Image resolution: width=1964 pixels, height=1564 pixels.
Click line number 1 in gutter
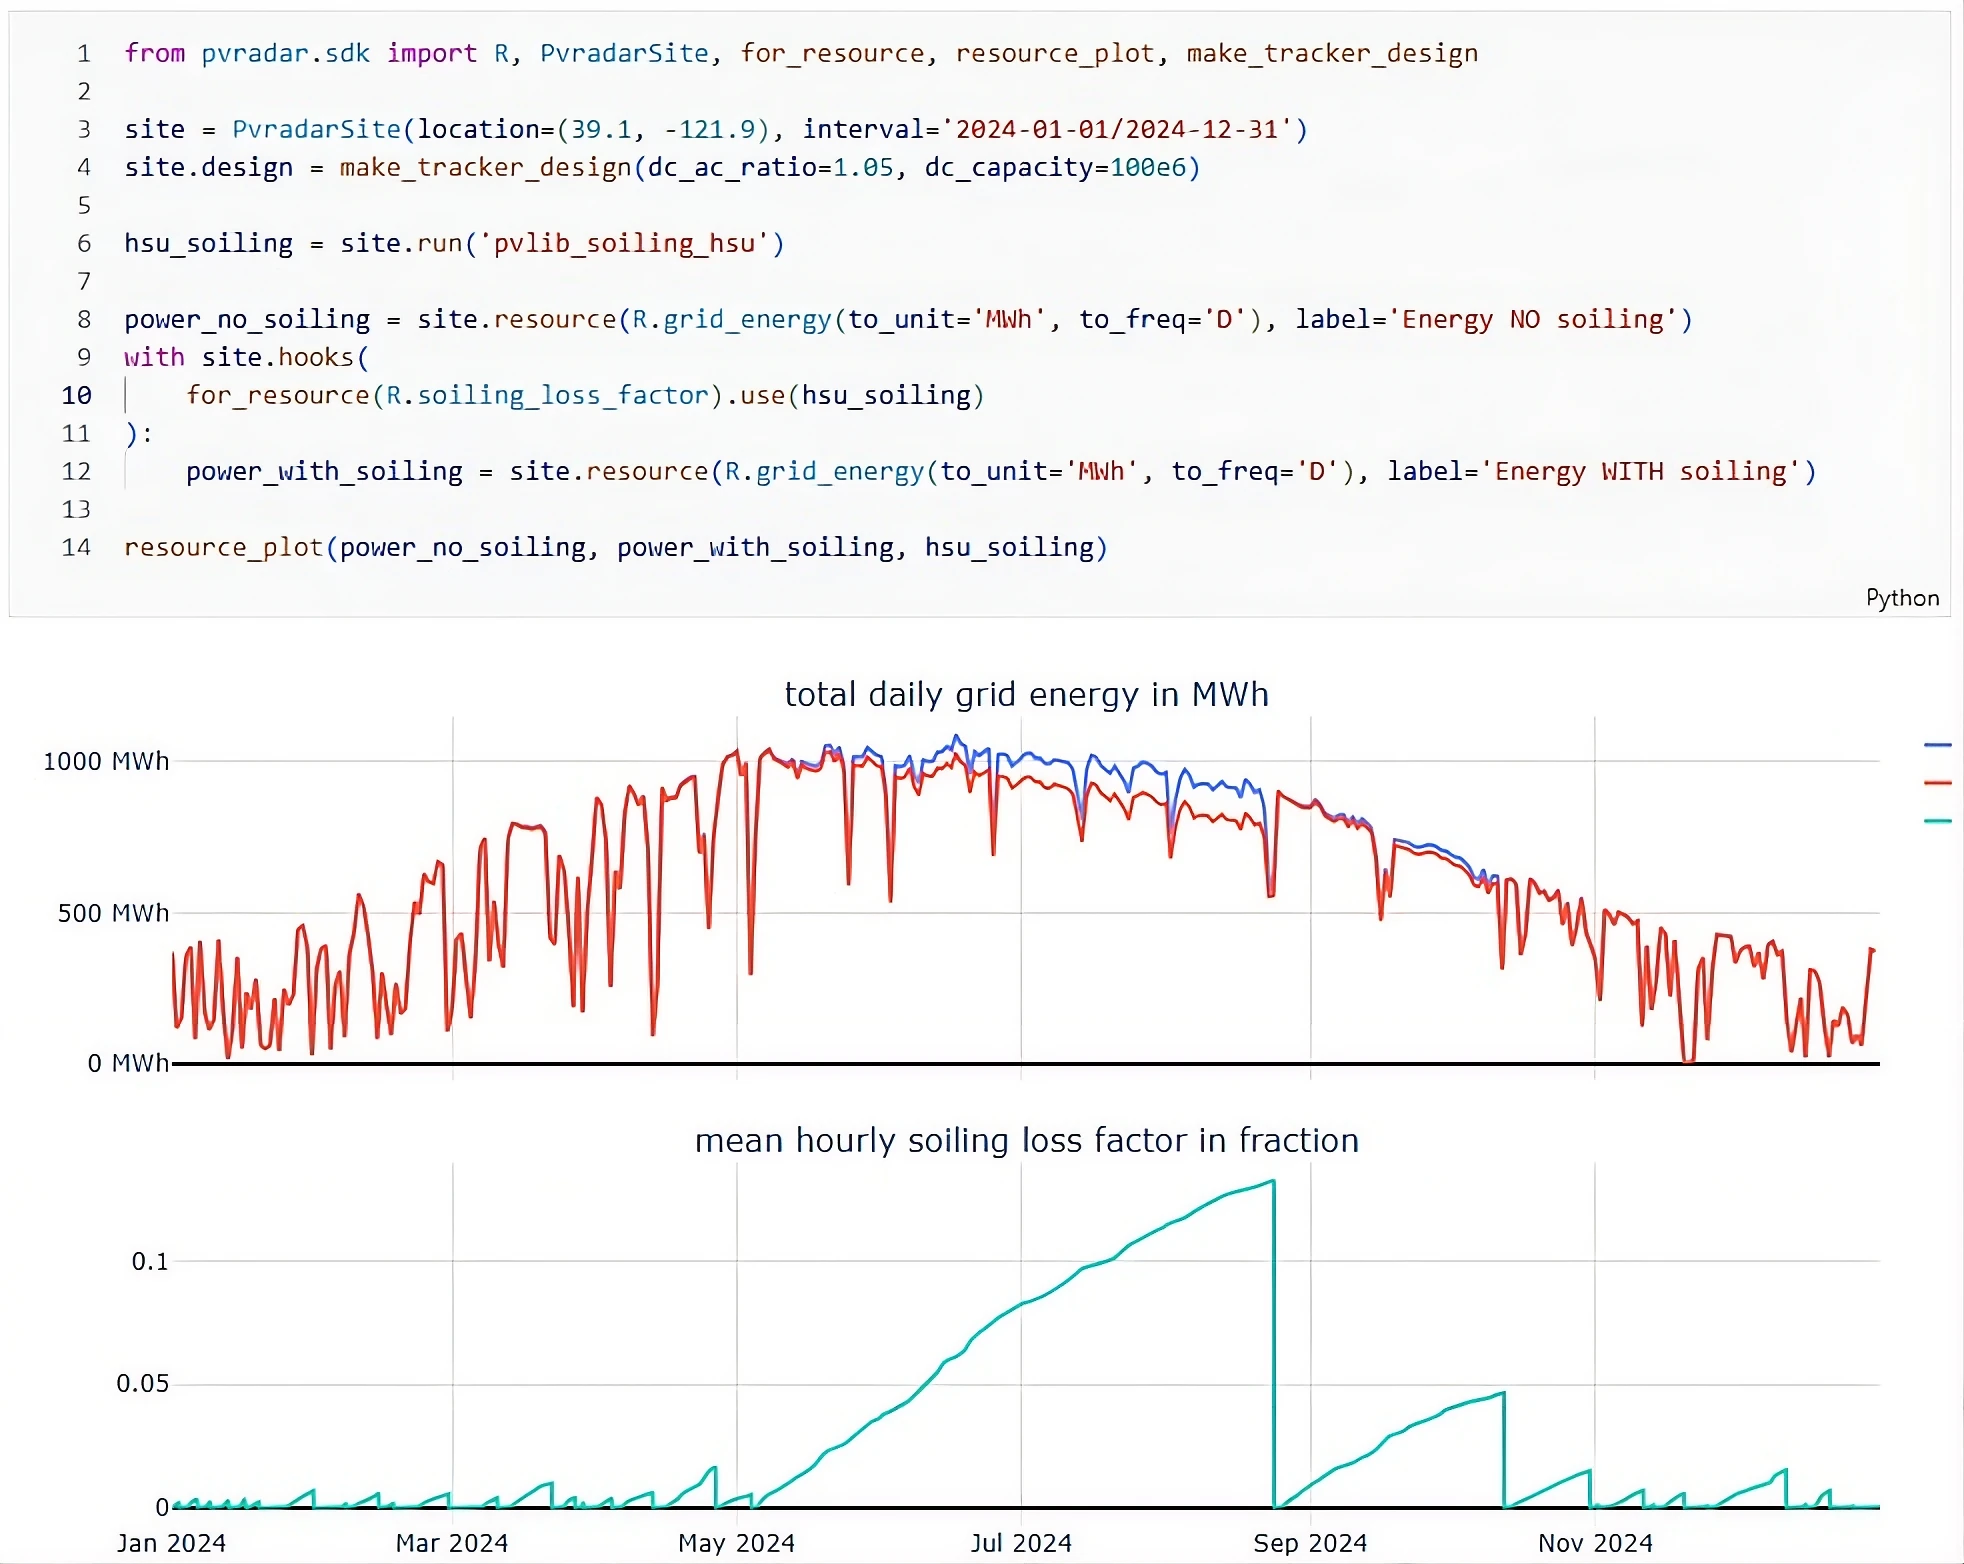click(84, 54)
